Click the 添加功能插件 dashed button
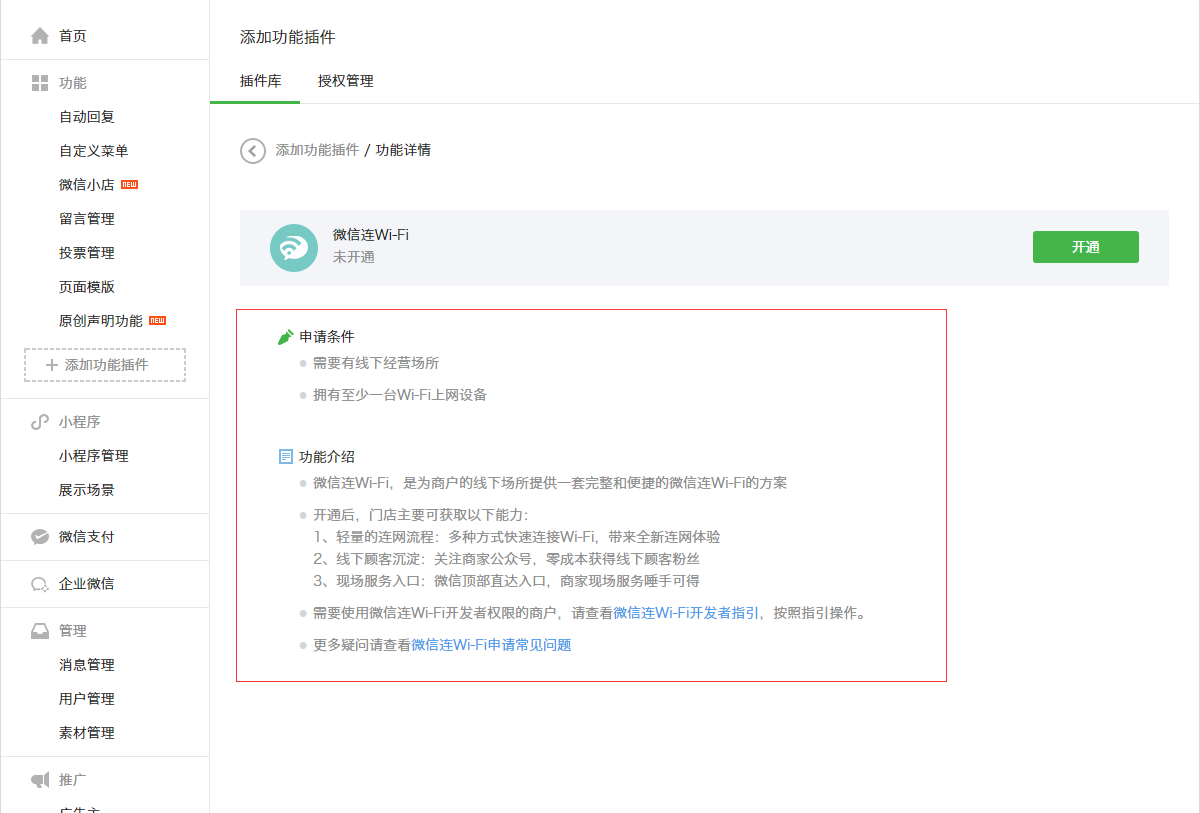Image resolution: width=1200 pixels, height=813 pixels. 105,365
